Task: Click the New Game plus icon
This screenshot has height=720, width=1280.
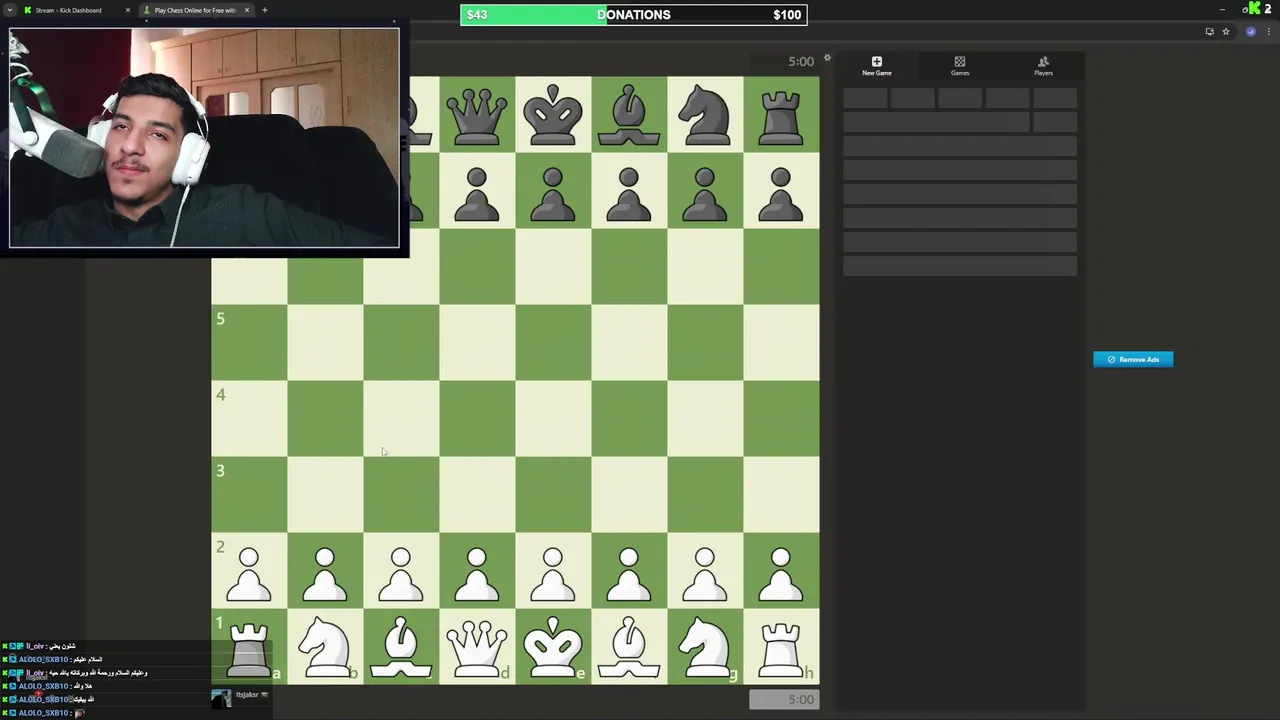Action: (x=877, y=62)
